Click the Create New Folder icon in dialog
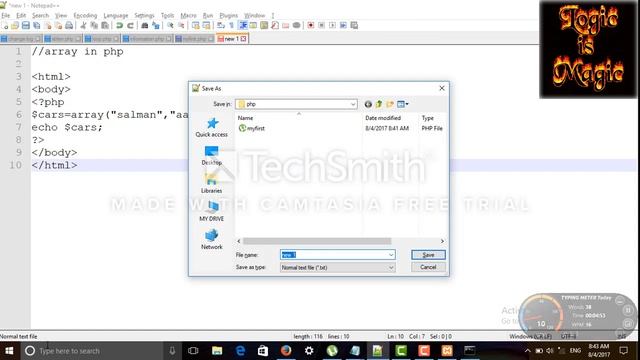 pos(390,104)
